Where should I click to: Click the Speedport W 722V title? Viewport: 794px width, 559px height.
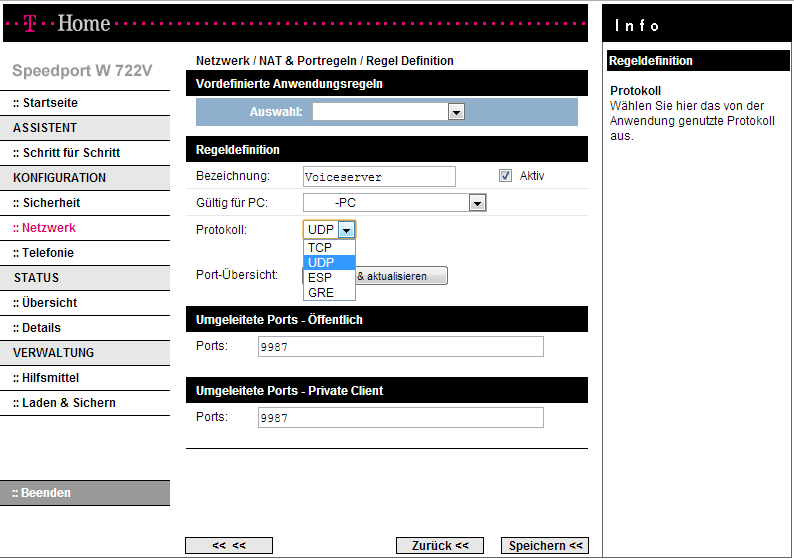pos(82,70)
